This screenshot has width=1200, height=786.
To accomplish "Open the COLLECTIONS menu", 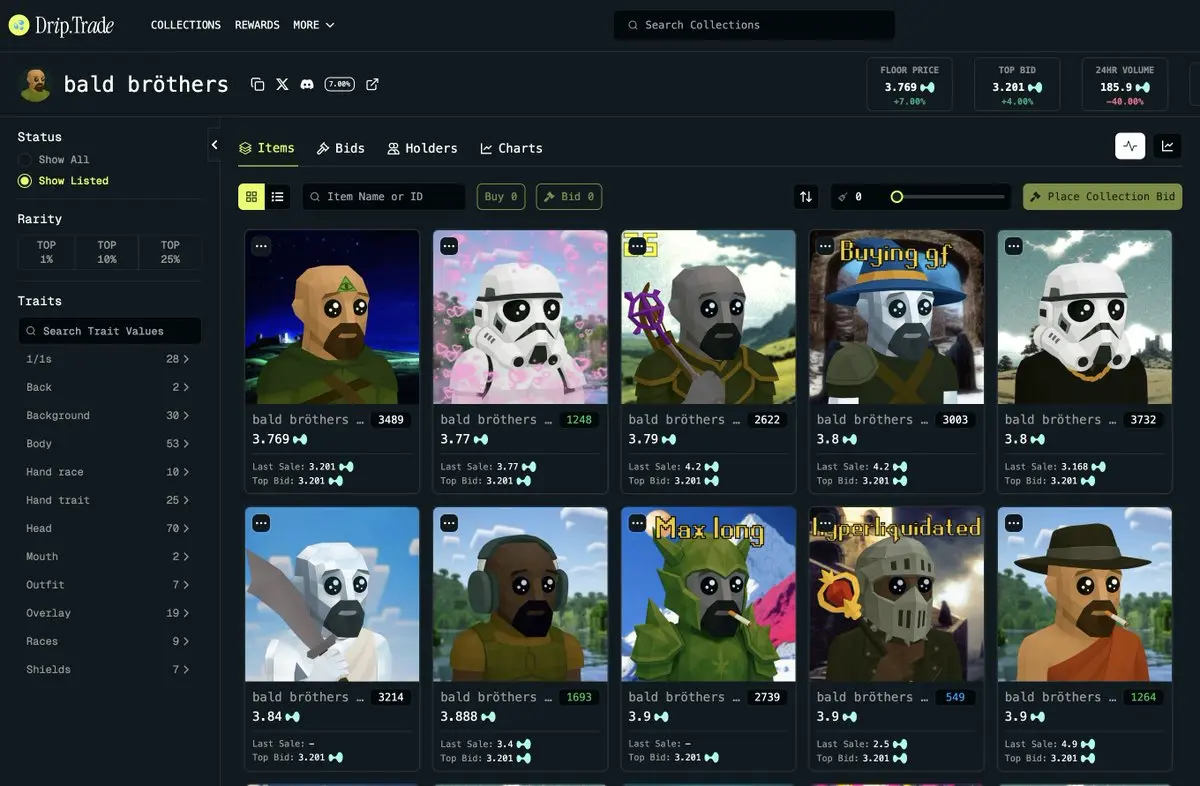I will pyautogui.click(x=186, y=25).
